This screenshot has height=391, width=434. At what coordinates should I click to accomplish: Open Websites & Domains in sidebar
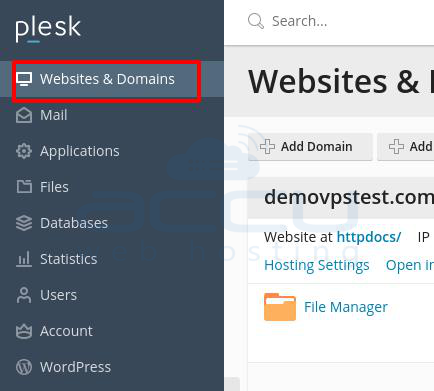112,79
